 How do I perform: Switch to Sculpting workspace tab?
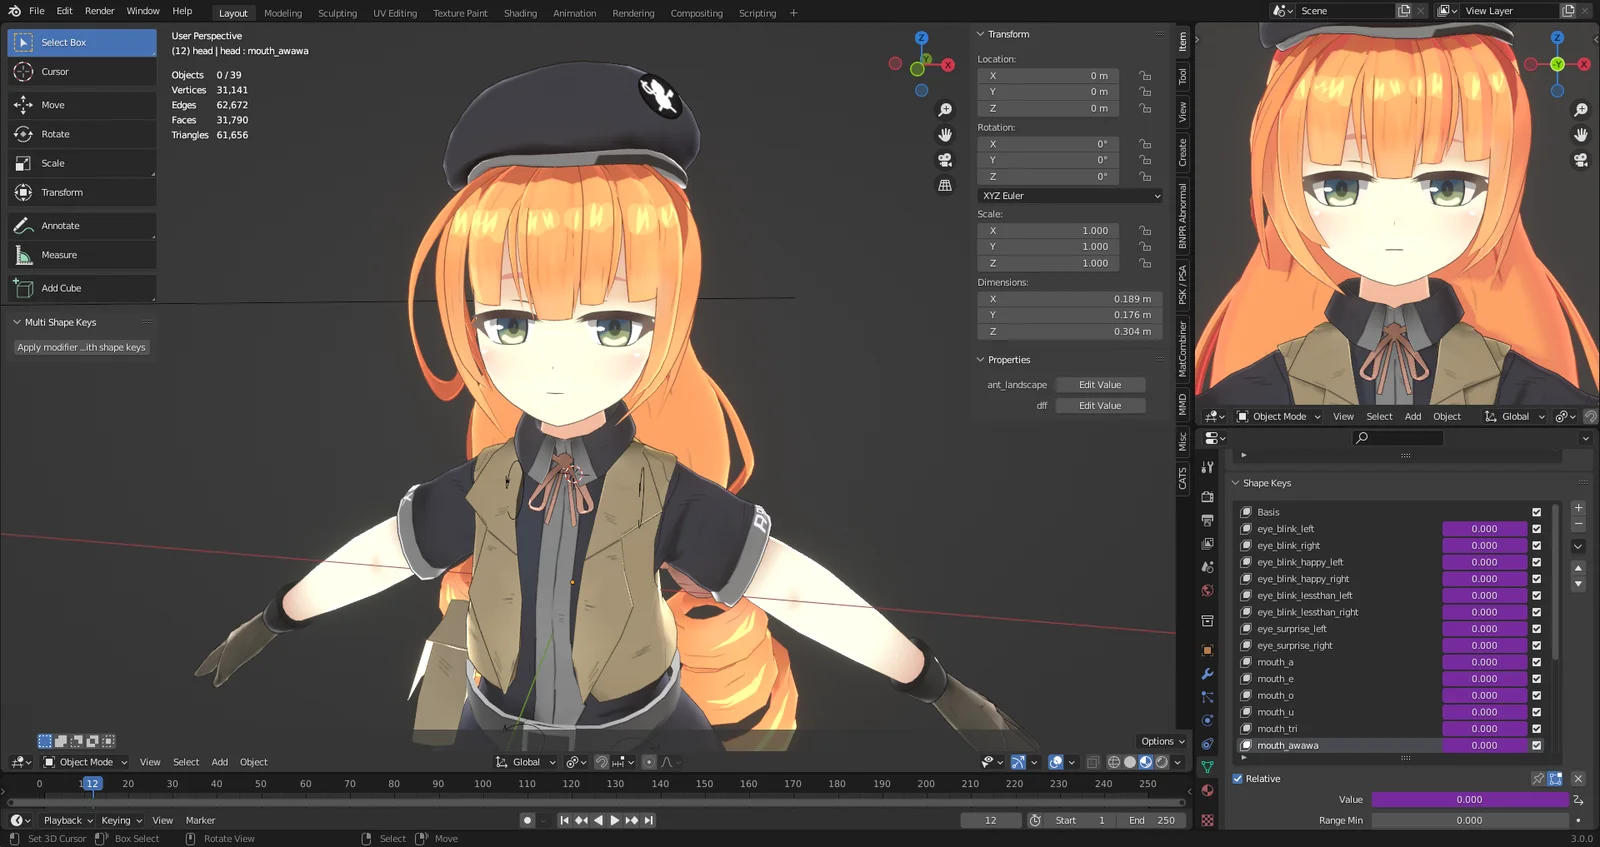point(337,13)
